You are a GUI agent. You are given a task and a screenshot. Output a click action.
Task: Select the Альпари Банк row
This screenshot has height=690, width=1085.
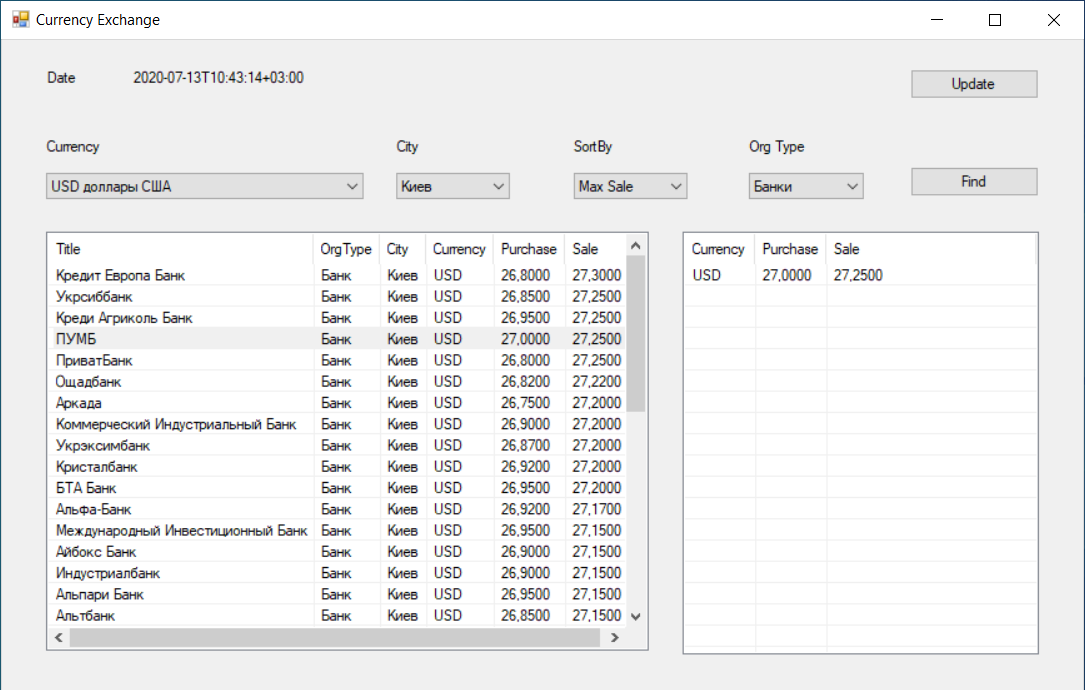click(337, 594)
